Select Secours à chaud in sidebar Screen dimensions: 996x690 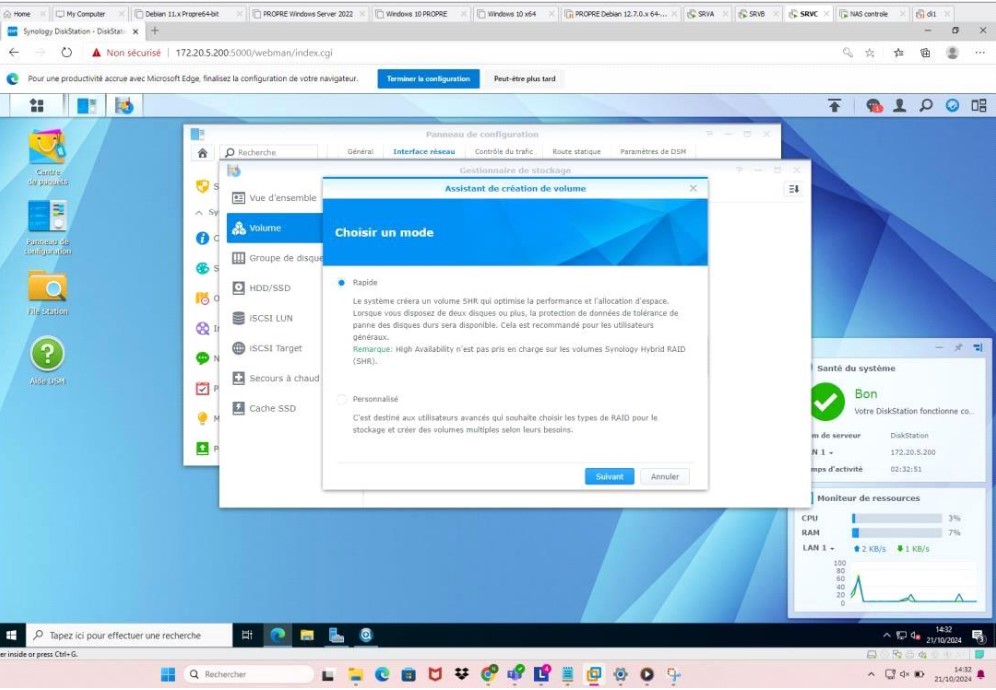(274, 378)
